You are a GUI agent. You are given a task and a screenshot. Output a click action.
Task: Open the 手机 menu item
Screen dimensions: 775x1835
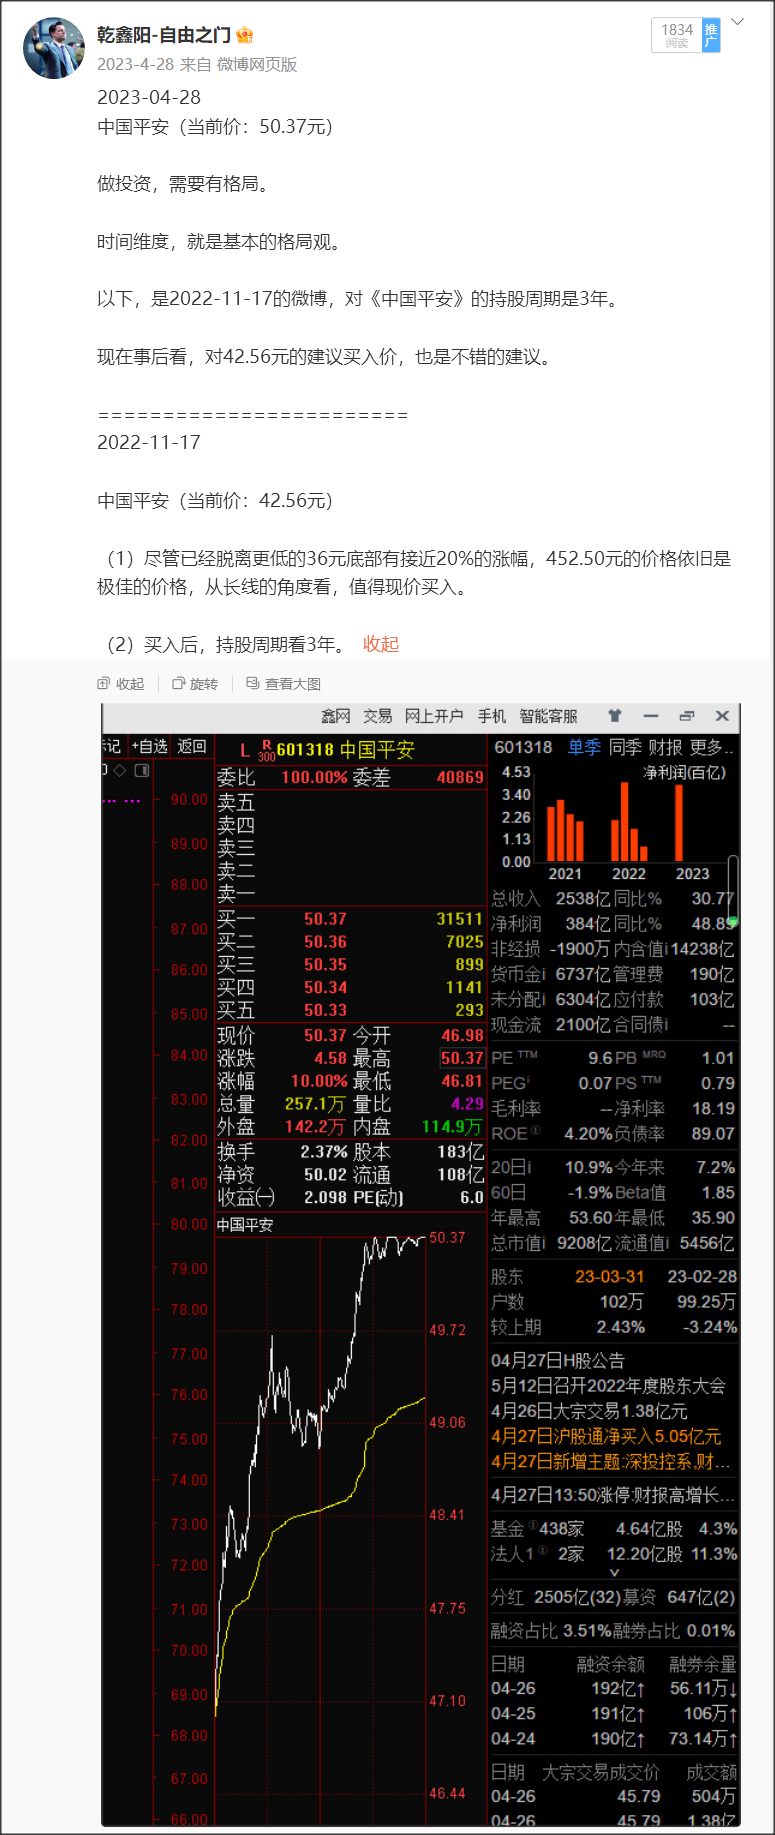[492, 716]
